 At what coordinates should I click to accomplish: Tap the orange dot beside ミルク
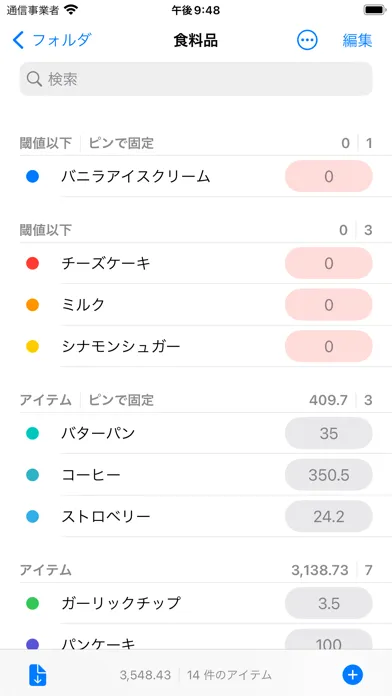(x=32, y=305)
